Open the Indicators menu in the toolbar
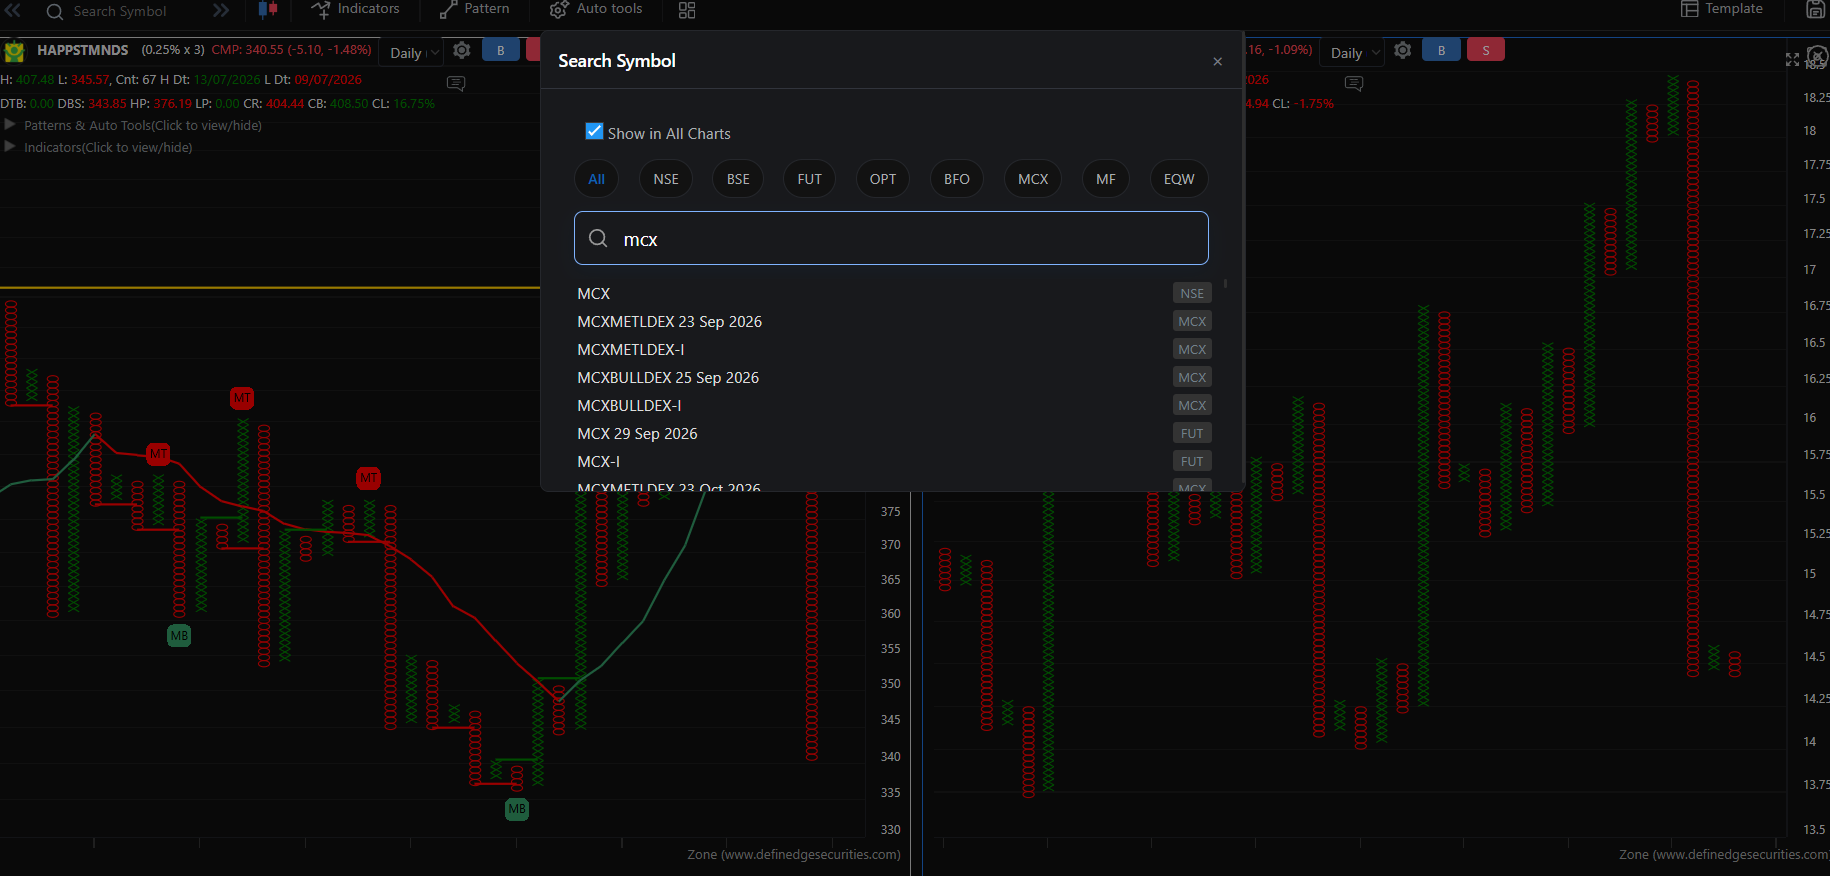 click(x=355, y=9)
